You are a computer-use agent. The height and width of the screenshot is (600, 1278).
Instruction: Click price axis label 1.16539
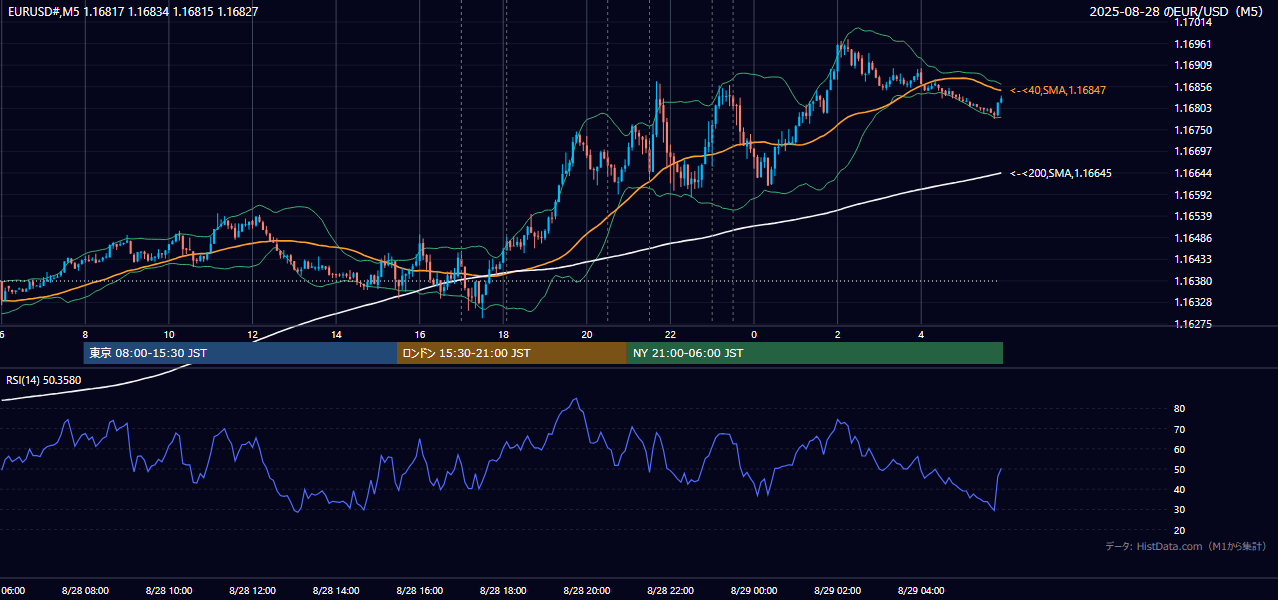pyautogui.click(x=1192, y=216)
